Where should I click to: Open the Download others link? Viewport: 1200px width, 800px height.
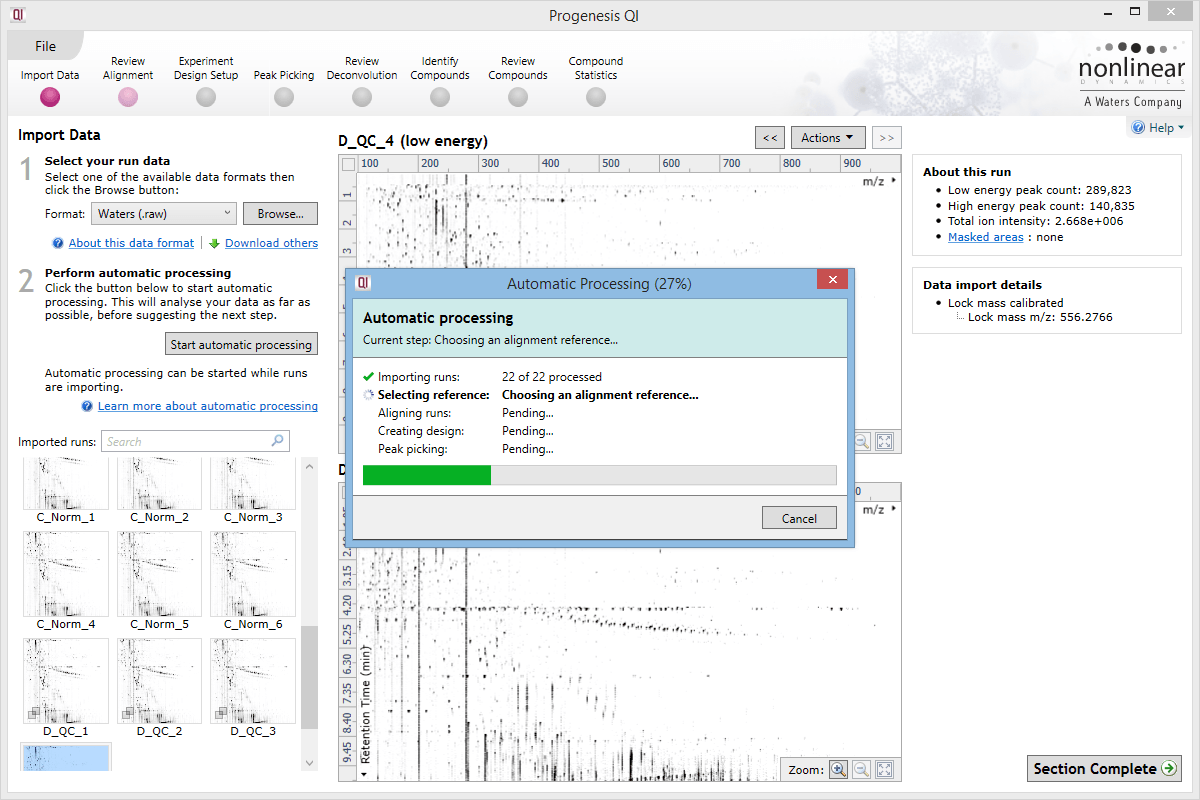click(272, 243)
